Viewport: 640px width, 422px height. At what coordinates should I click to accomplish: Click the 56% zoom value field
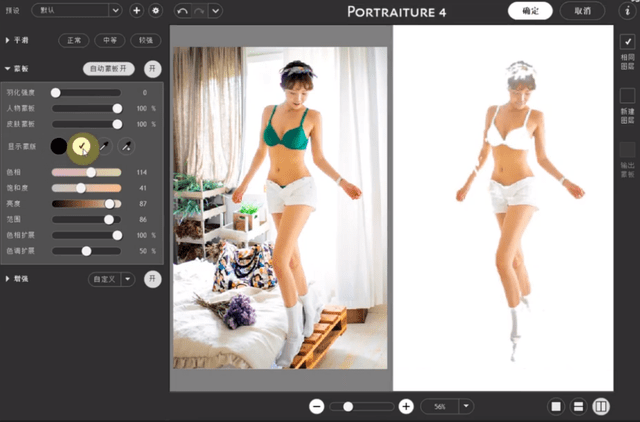coord(440,406)
